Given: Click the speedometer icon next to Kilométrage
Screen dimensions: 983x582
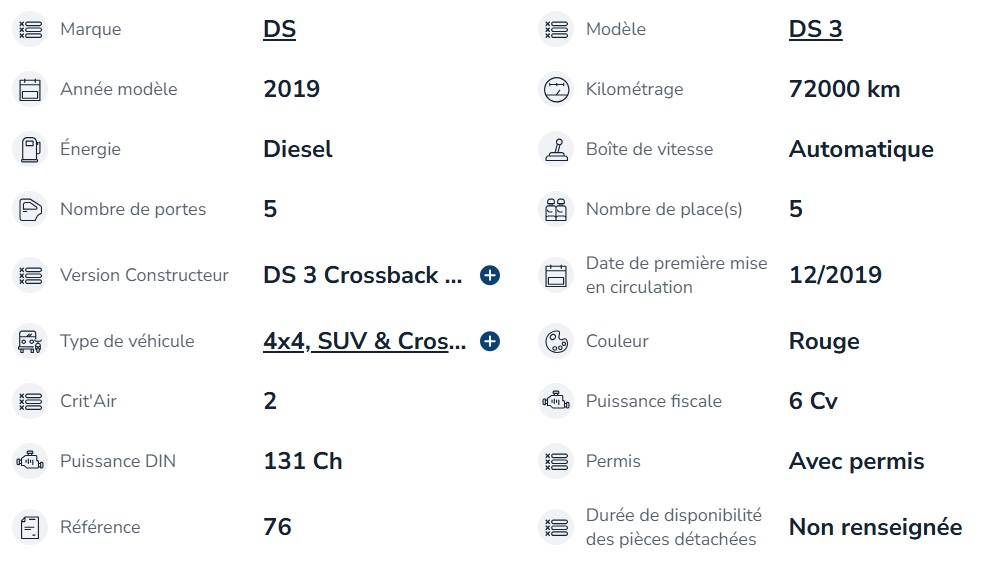Looking at the screenshot, I should click(x=555, y=89).
